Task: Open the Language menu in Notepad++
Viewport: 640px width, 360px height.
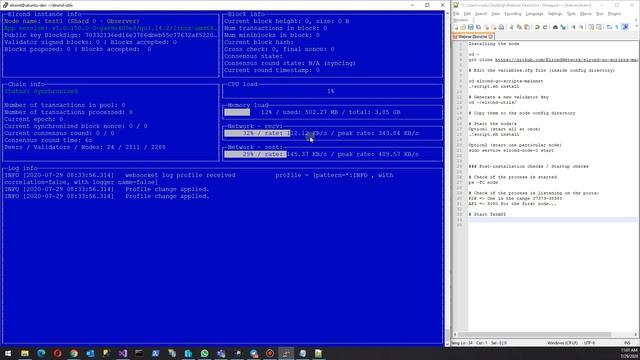Action: (535, 14)
